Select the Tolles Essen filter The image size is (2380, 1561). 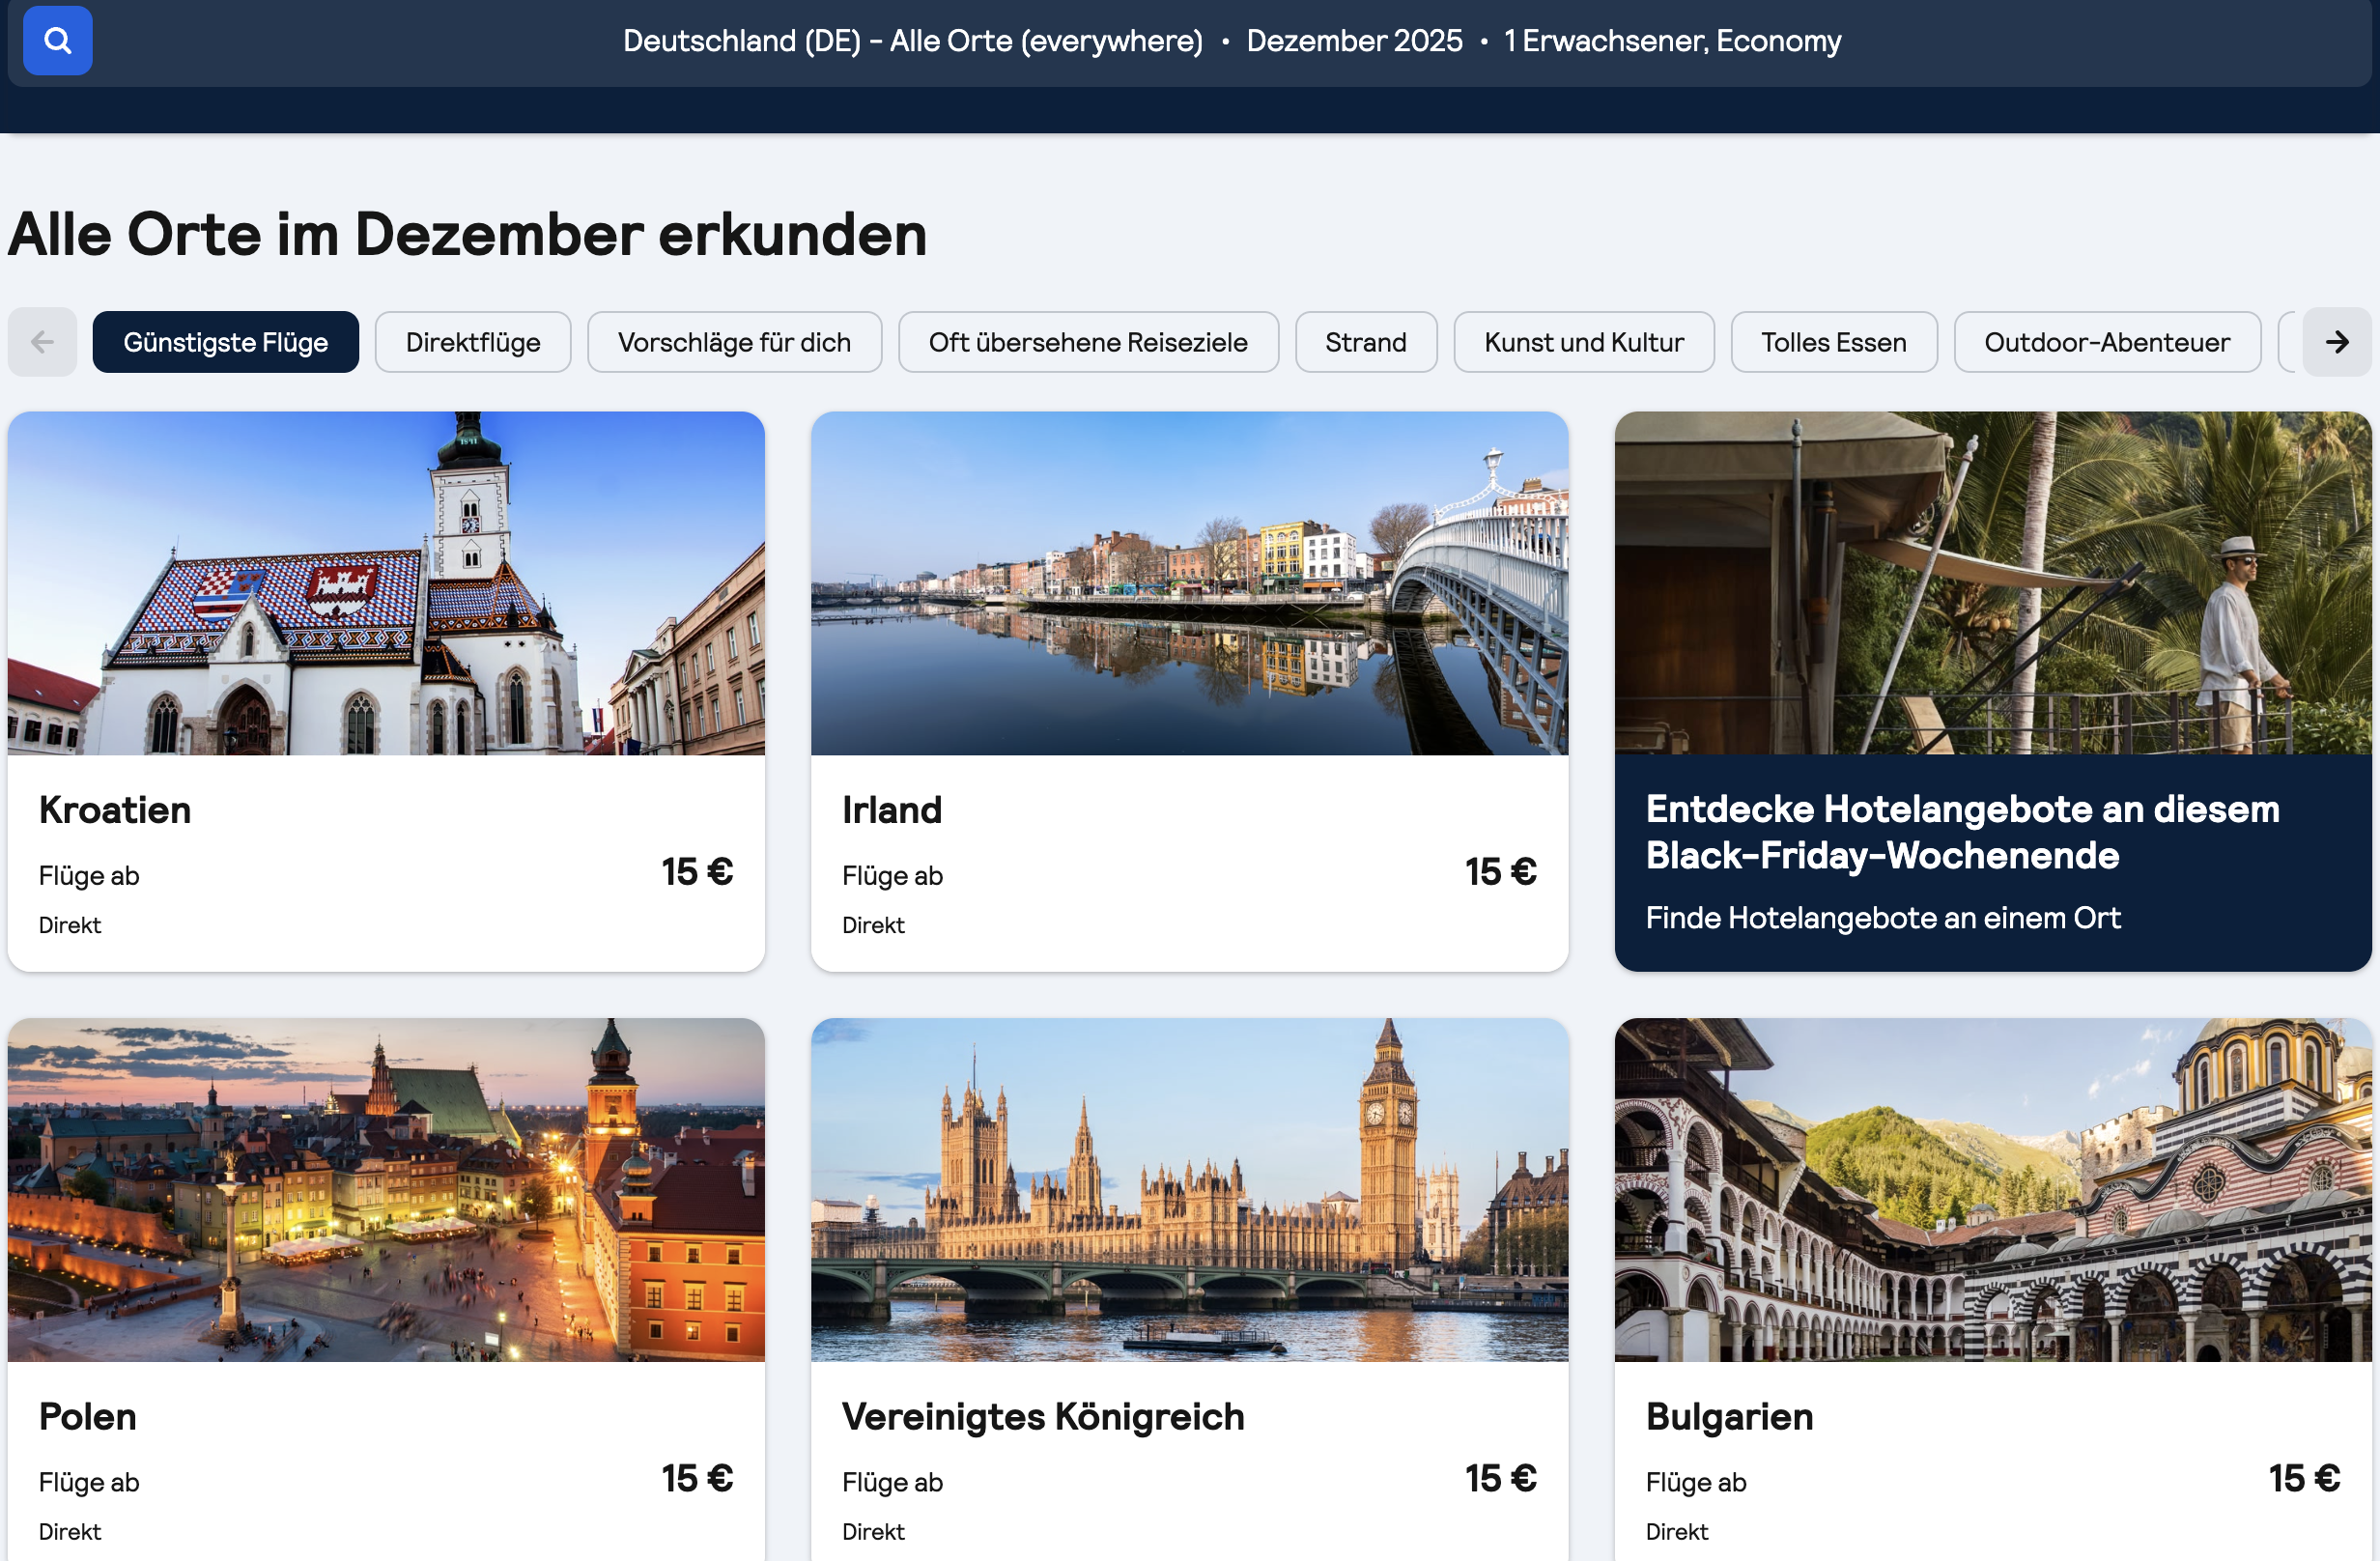tap(1833, 342)
